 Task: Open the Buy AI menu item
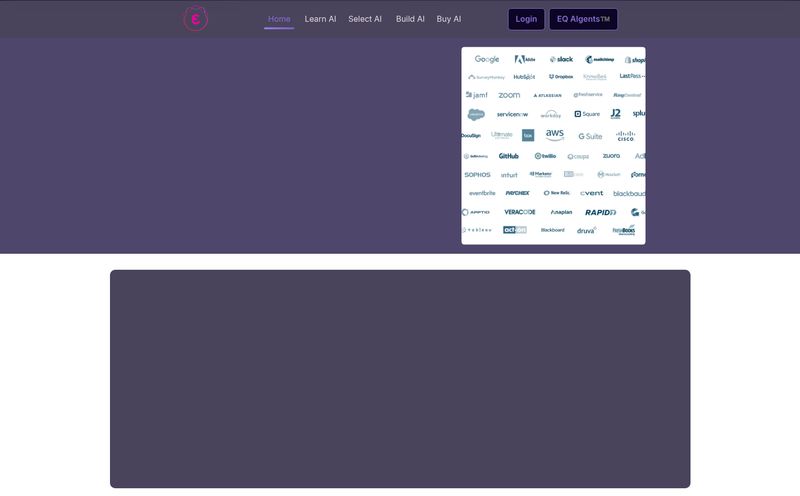pyautogui.click(x=449, y=19)
